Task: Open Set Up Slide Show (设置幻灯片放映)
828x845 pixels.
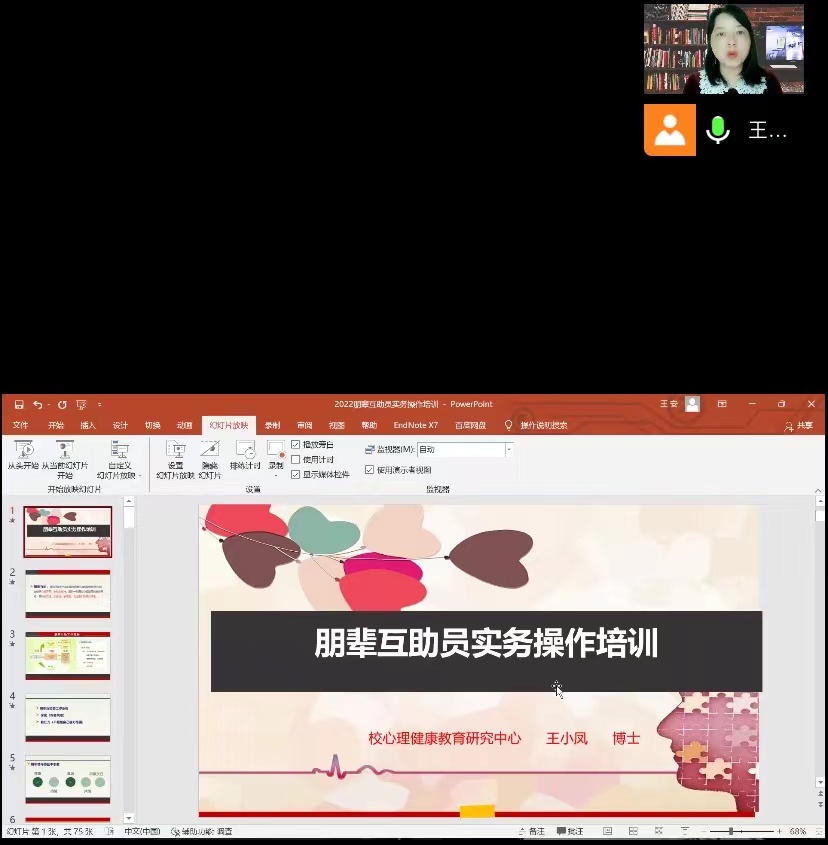Action: tap(175, 453)
